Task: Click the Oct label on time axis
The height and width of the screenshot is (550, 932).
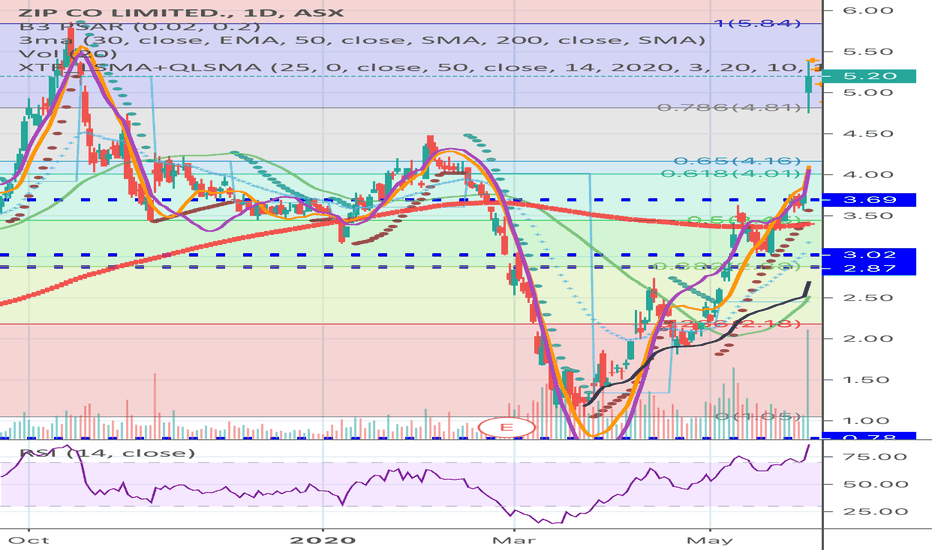Action: tap(30, 540)
